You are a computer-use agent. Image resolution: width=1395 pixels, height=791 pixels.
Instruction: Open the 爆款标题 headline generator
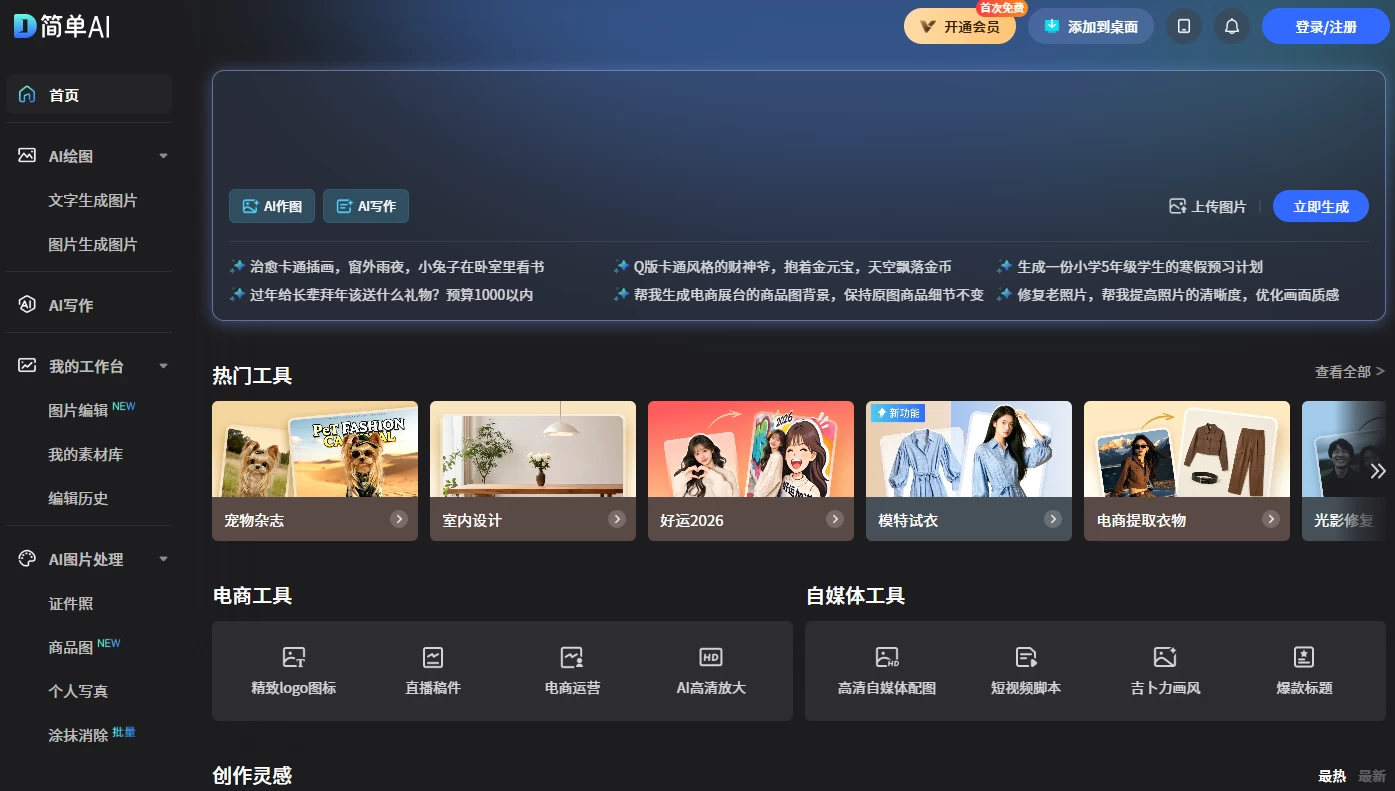coord(1303,671)
